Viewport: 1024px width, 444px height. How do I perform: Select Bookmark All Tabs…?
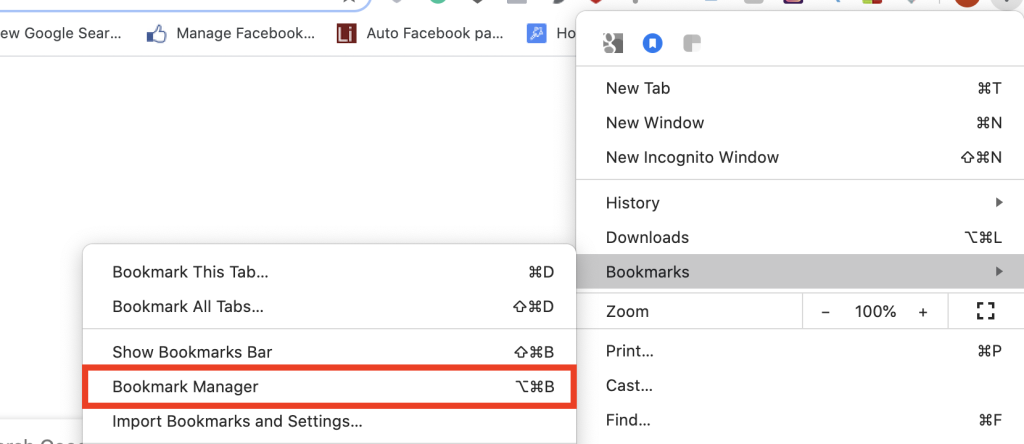pos(328,306)
